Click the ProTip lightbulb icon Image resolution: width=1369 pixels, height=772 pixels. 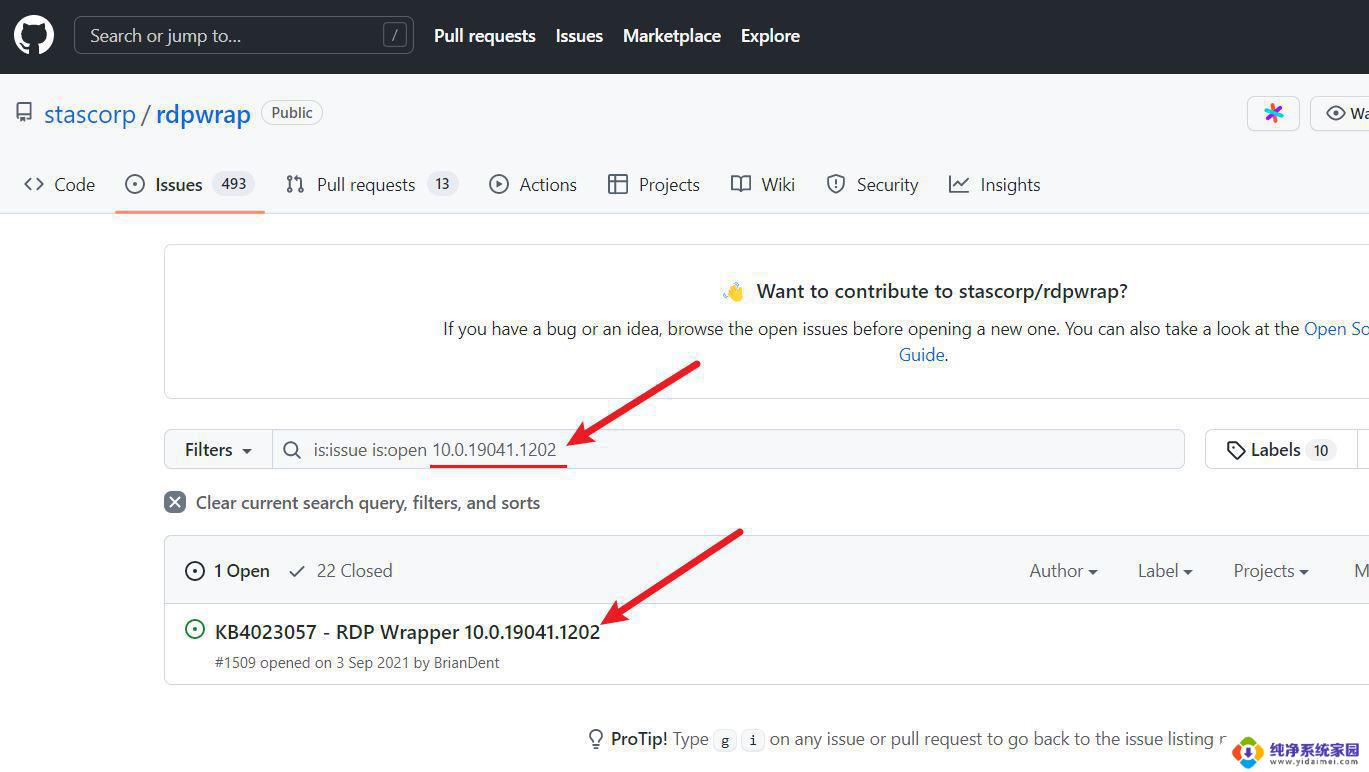(596, 740)
